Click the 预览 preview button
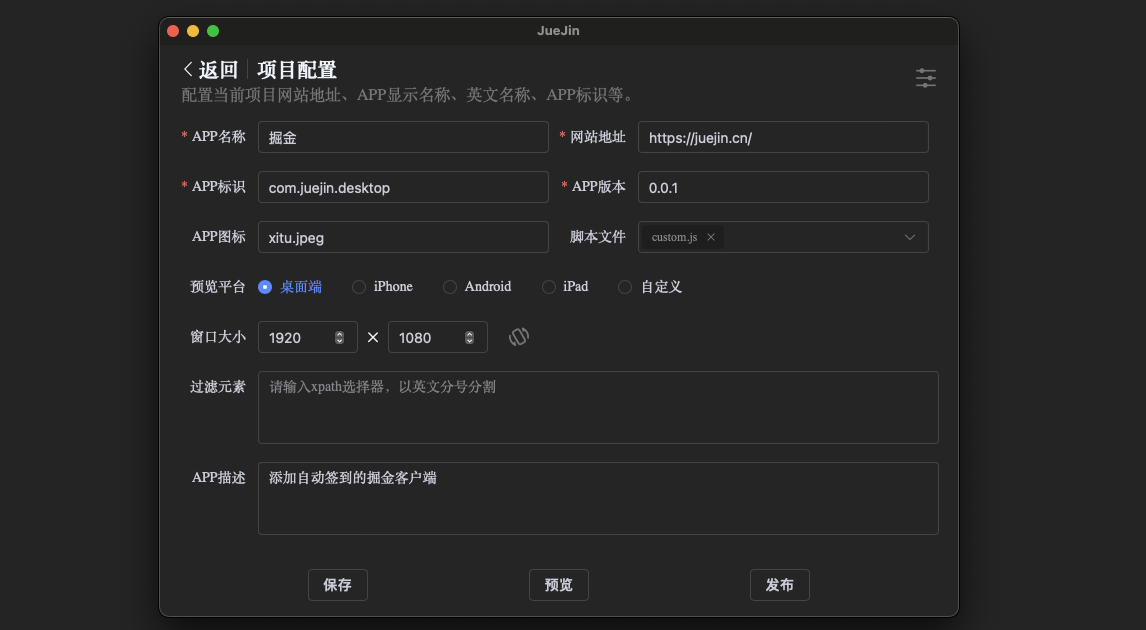The width and height of the screenshot is (1146, 630). (x=558, y=585)
